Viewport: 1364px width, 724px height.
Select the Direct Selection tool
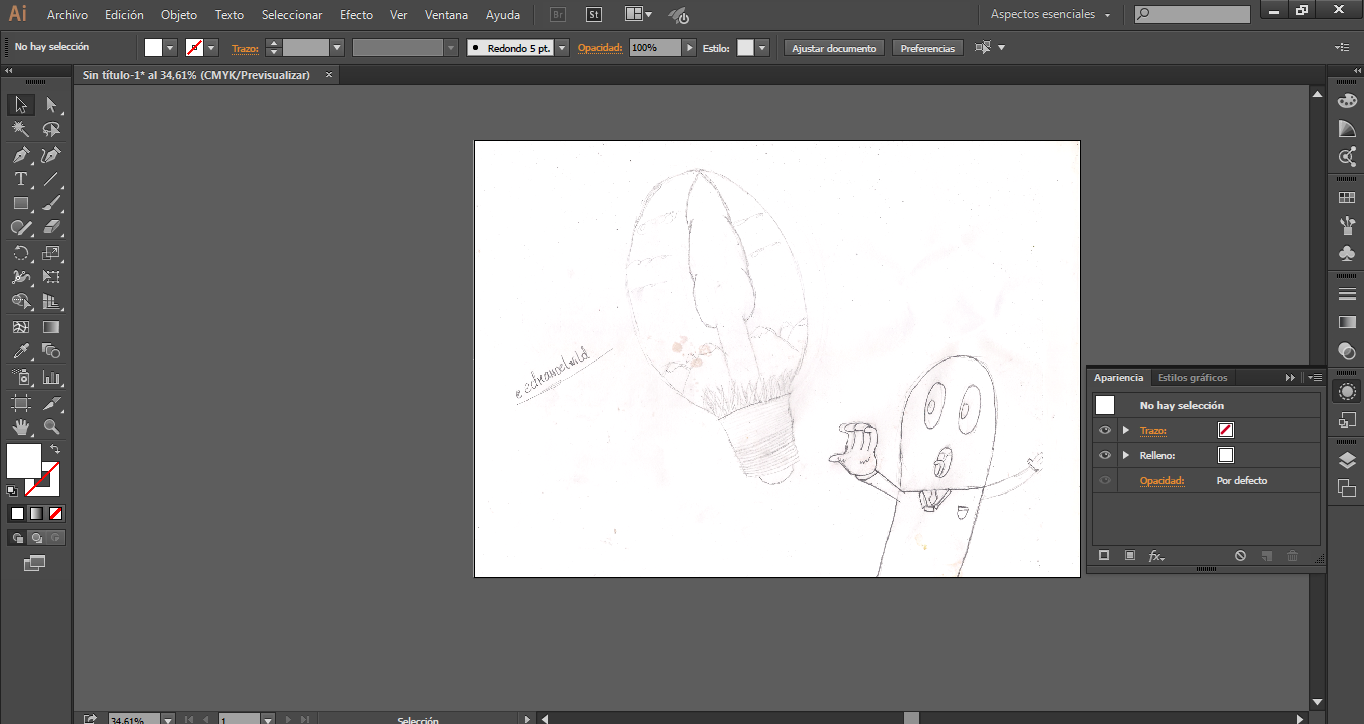click(52, 105)
